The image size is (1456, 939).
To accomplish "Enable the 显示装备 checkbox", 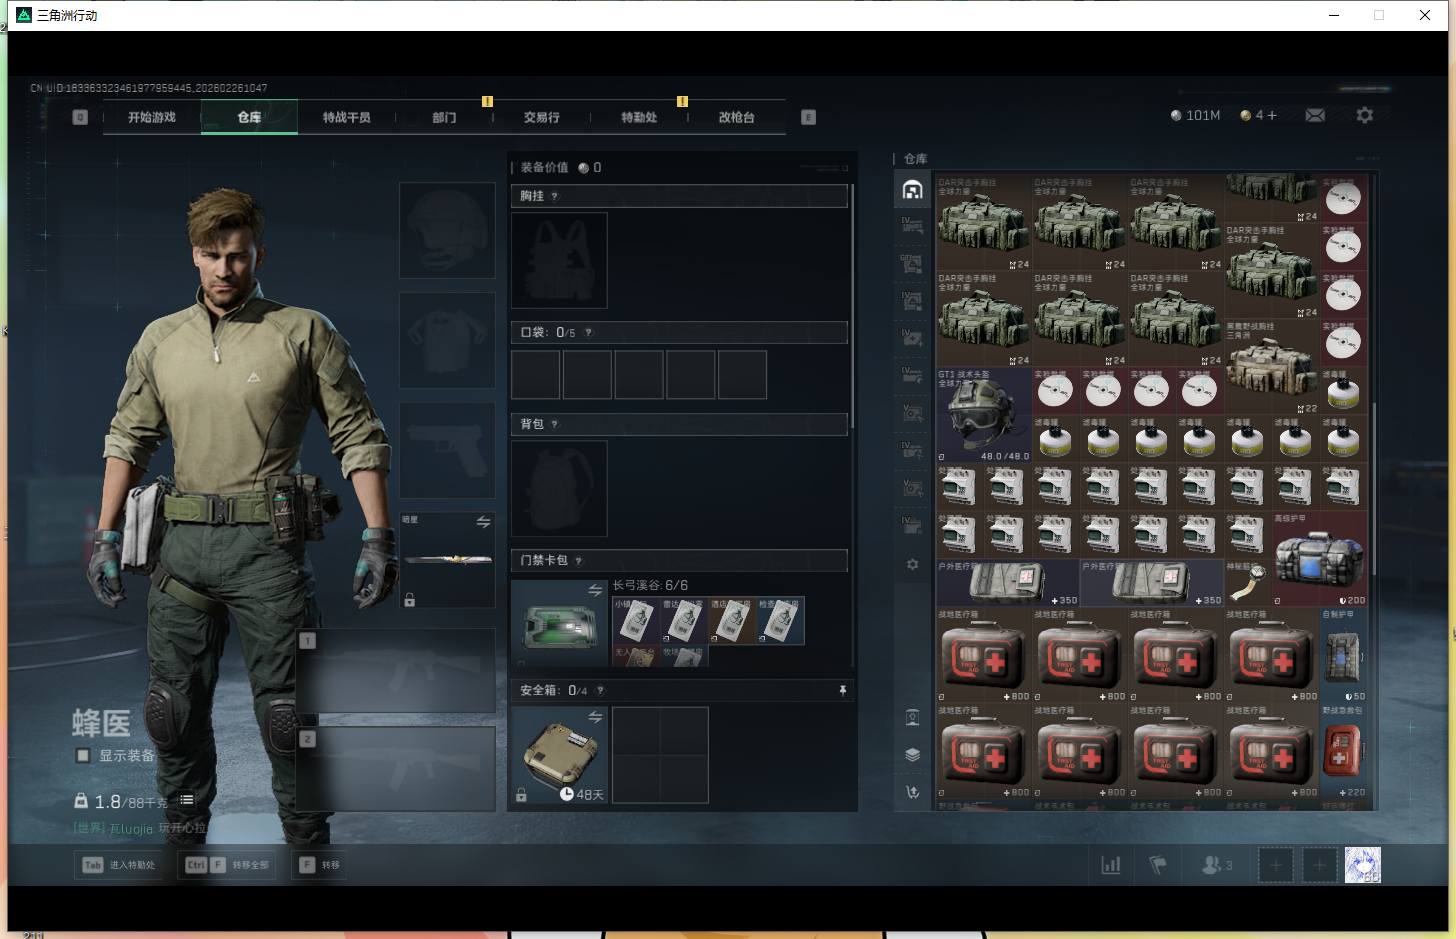I will [83, 755].
